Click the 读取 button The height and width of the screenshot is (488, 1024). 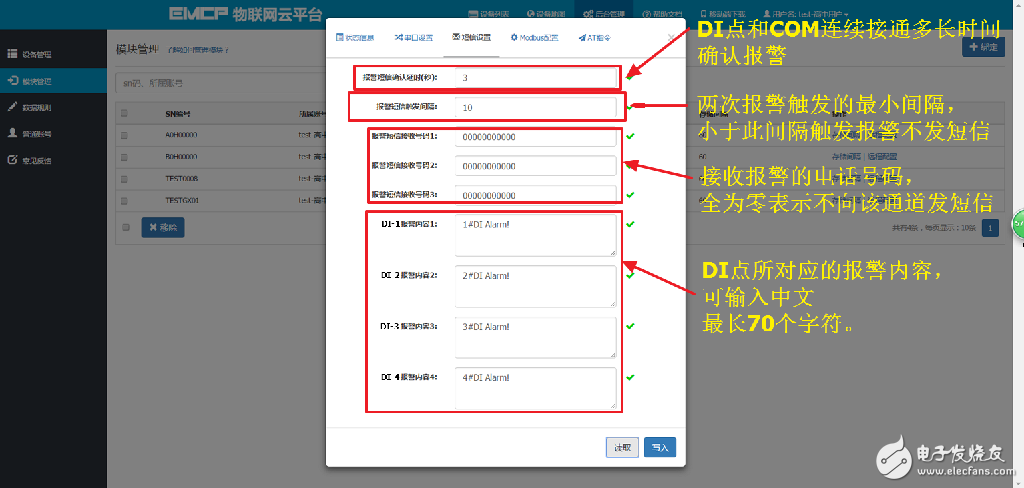(622, 447)
